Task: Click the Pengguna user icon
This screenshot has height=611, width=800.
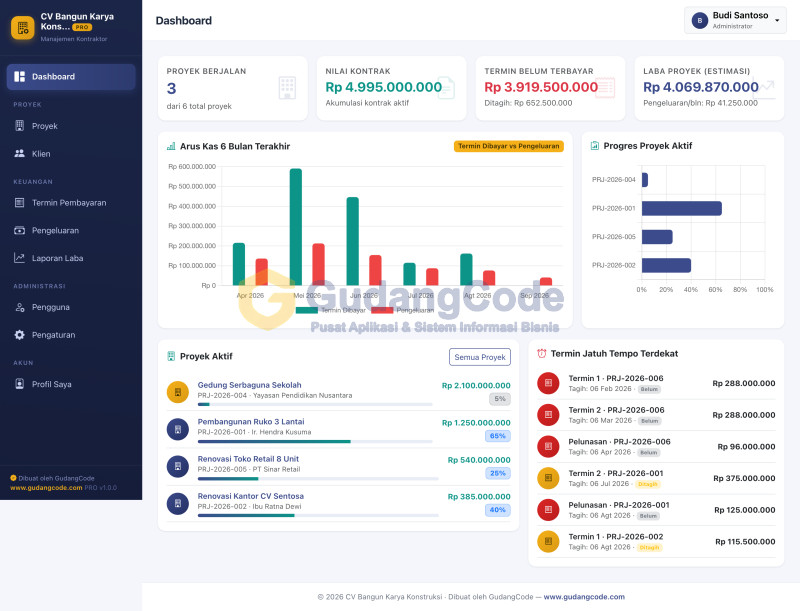Action: pos(19,307)
